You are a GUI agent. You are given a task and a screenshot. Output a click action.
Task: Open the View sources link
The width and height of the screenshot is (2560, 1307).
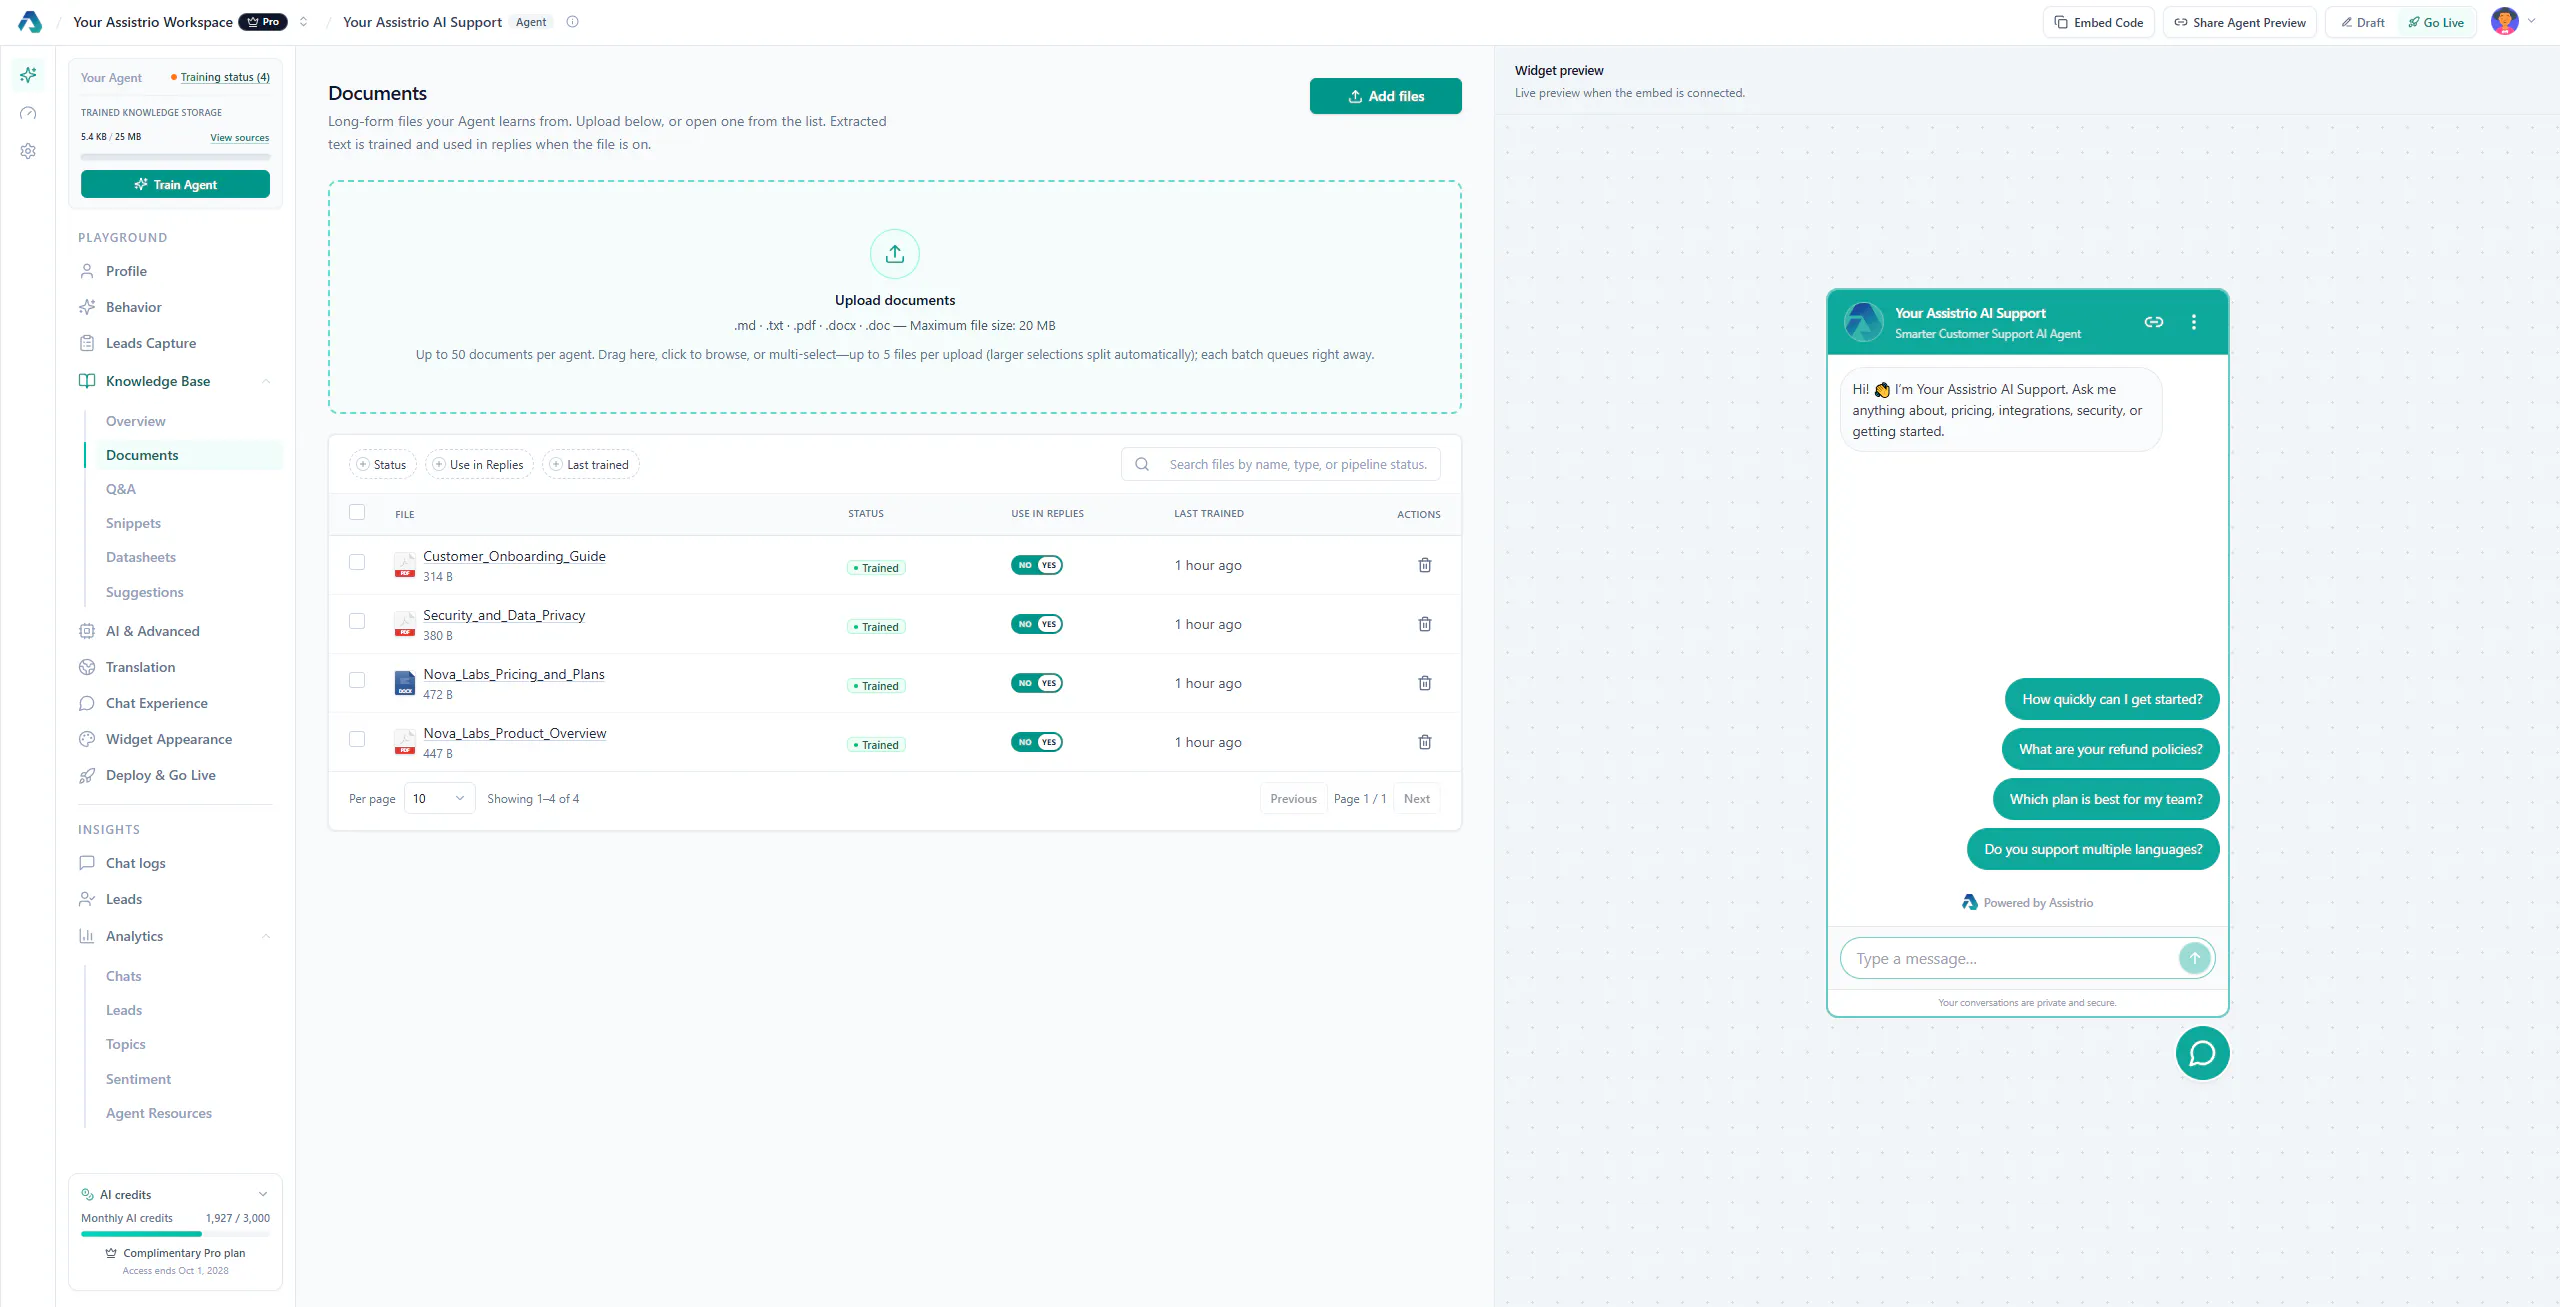pyautogui.click(x=239, y=138)
